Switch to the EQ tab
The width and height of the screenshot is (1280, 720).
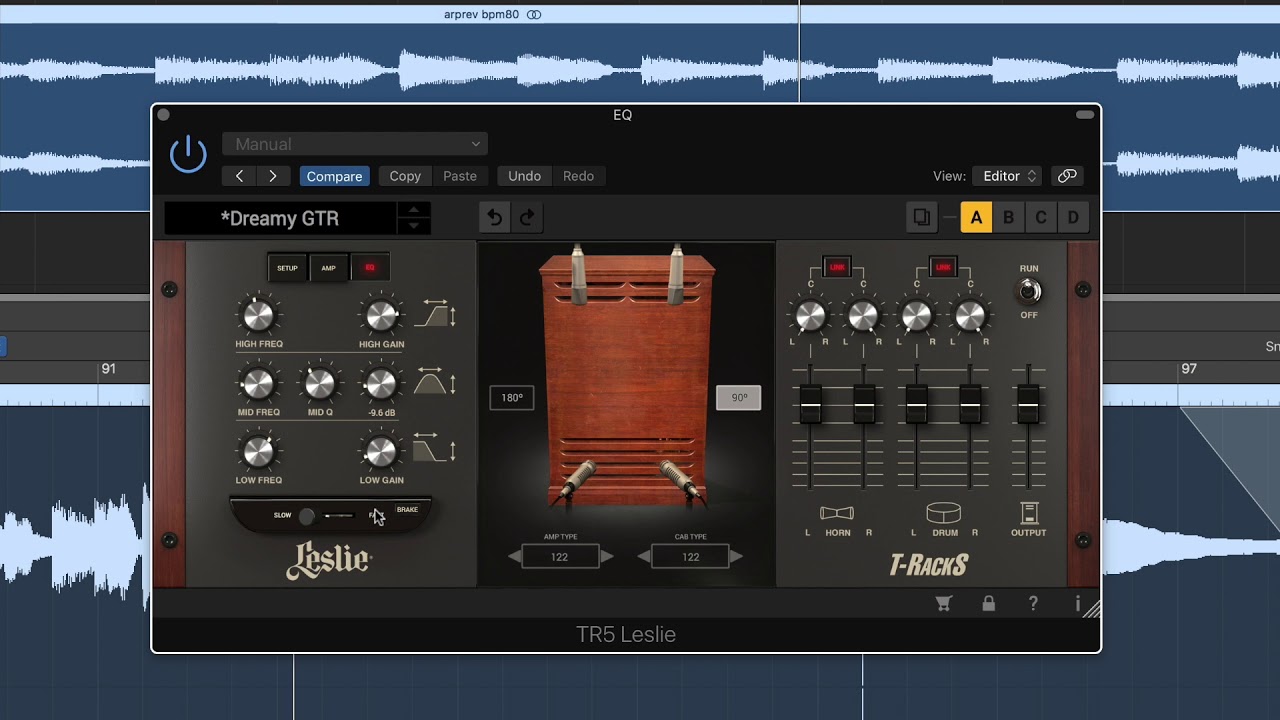[x=370, y=268]
